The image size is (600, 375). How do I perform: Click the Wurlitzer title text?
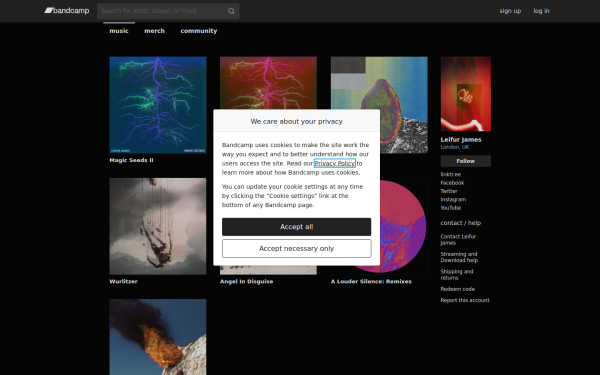123,281
